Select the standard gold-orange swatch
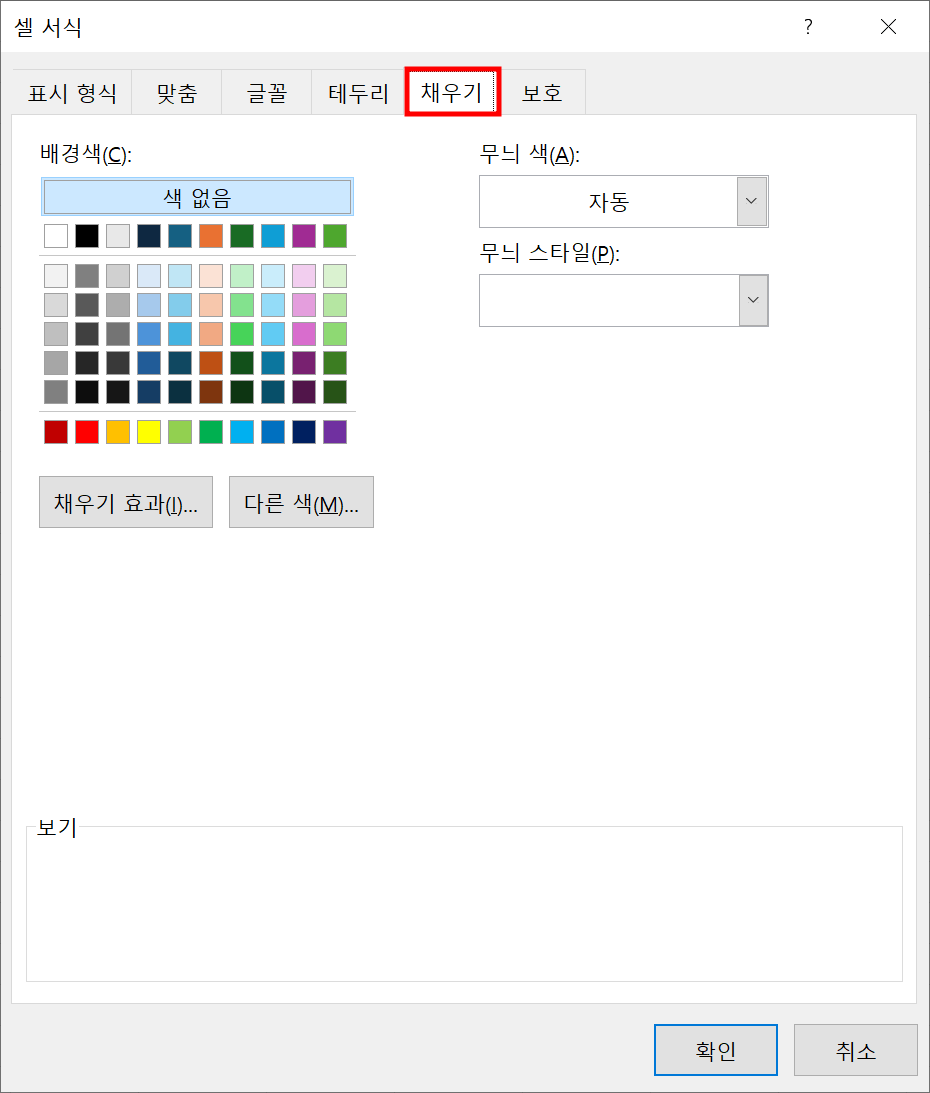The height and width of the screenshot is (1093, 930). (118, 432)
